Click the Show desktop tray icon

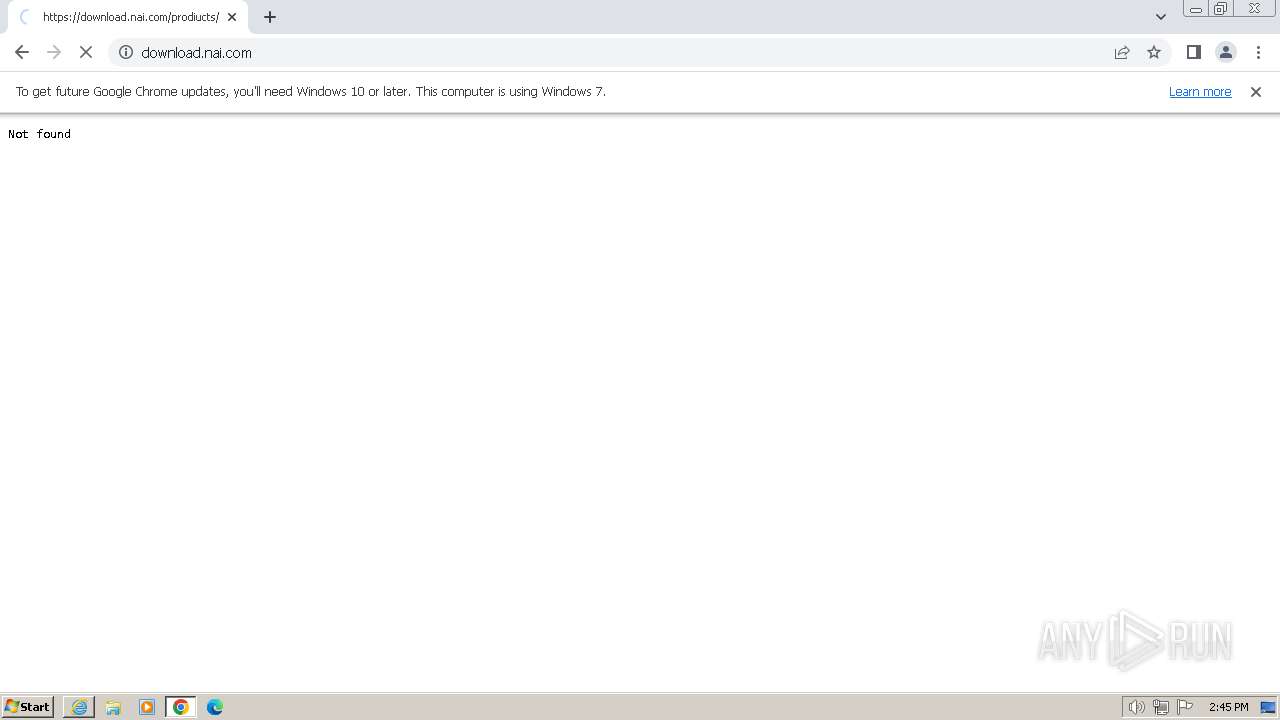[x=1268, y=707]
